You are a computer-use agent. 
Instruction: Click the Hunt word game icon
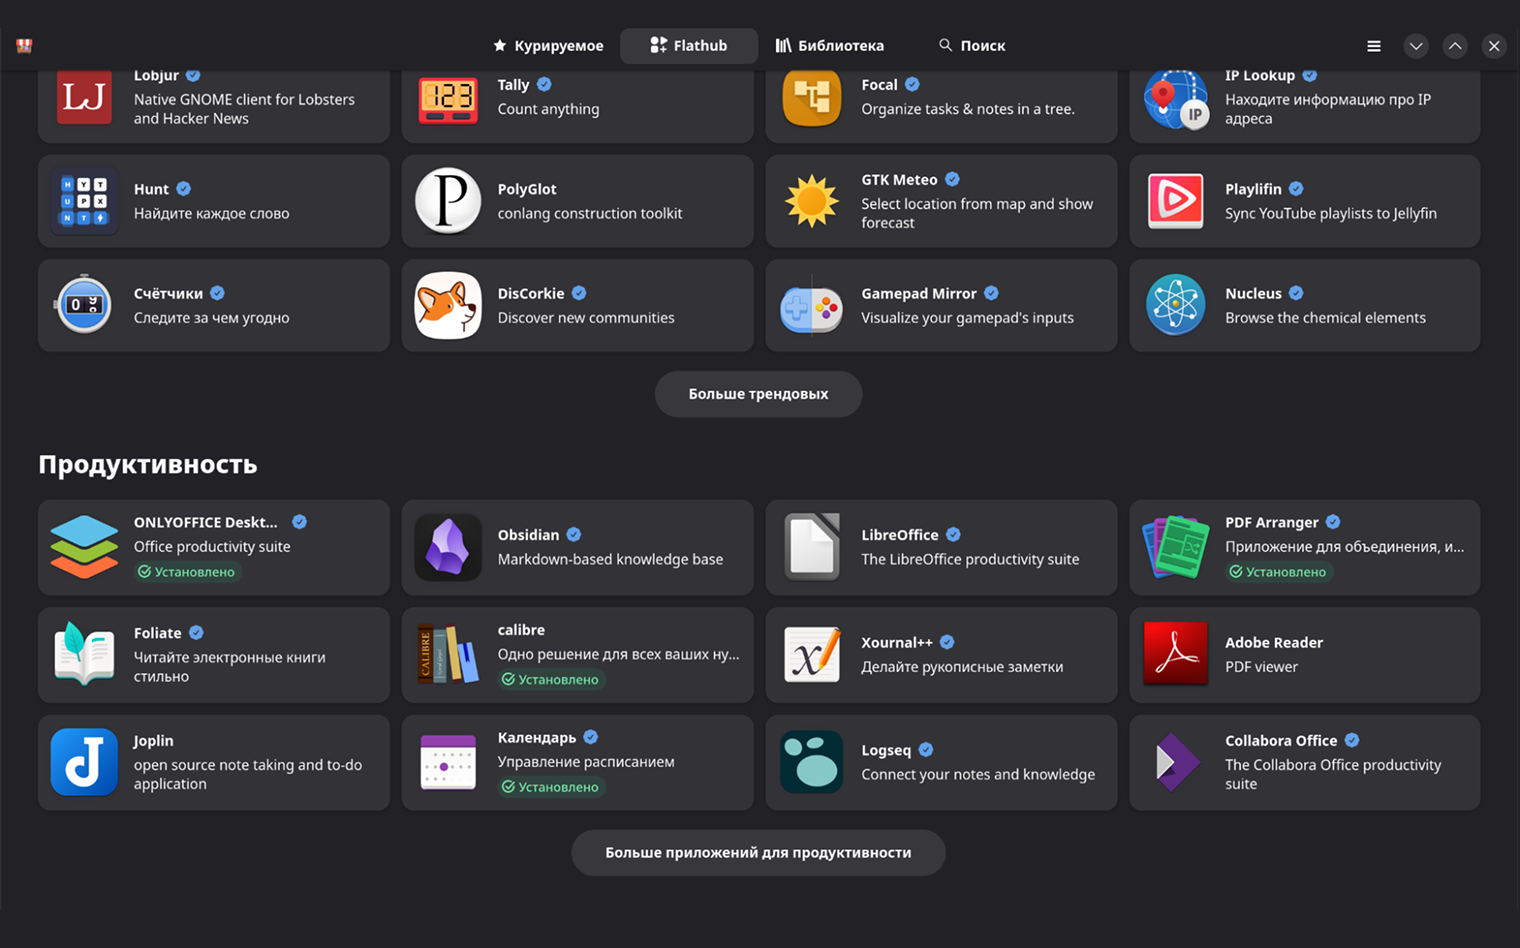84,201
